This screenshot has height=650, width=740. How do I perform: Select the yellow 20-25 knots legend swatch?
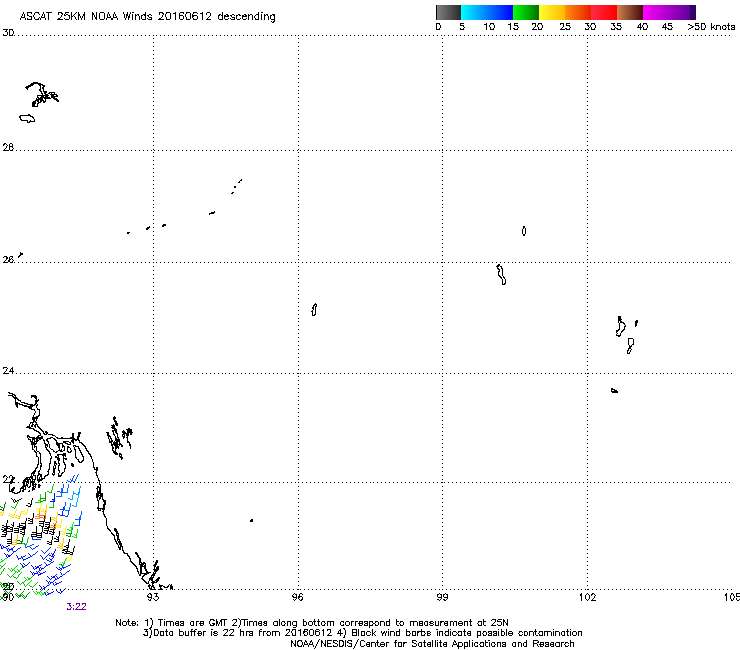tap(552, 12)
